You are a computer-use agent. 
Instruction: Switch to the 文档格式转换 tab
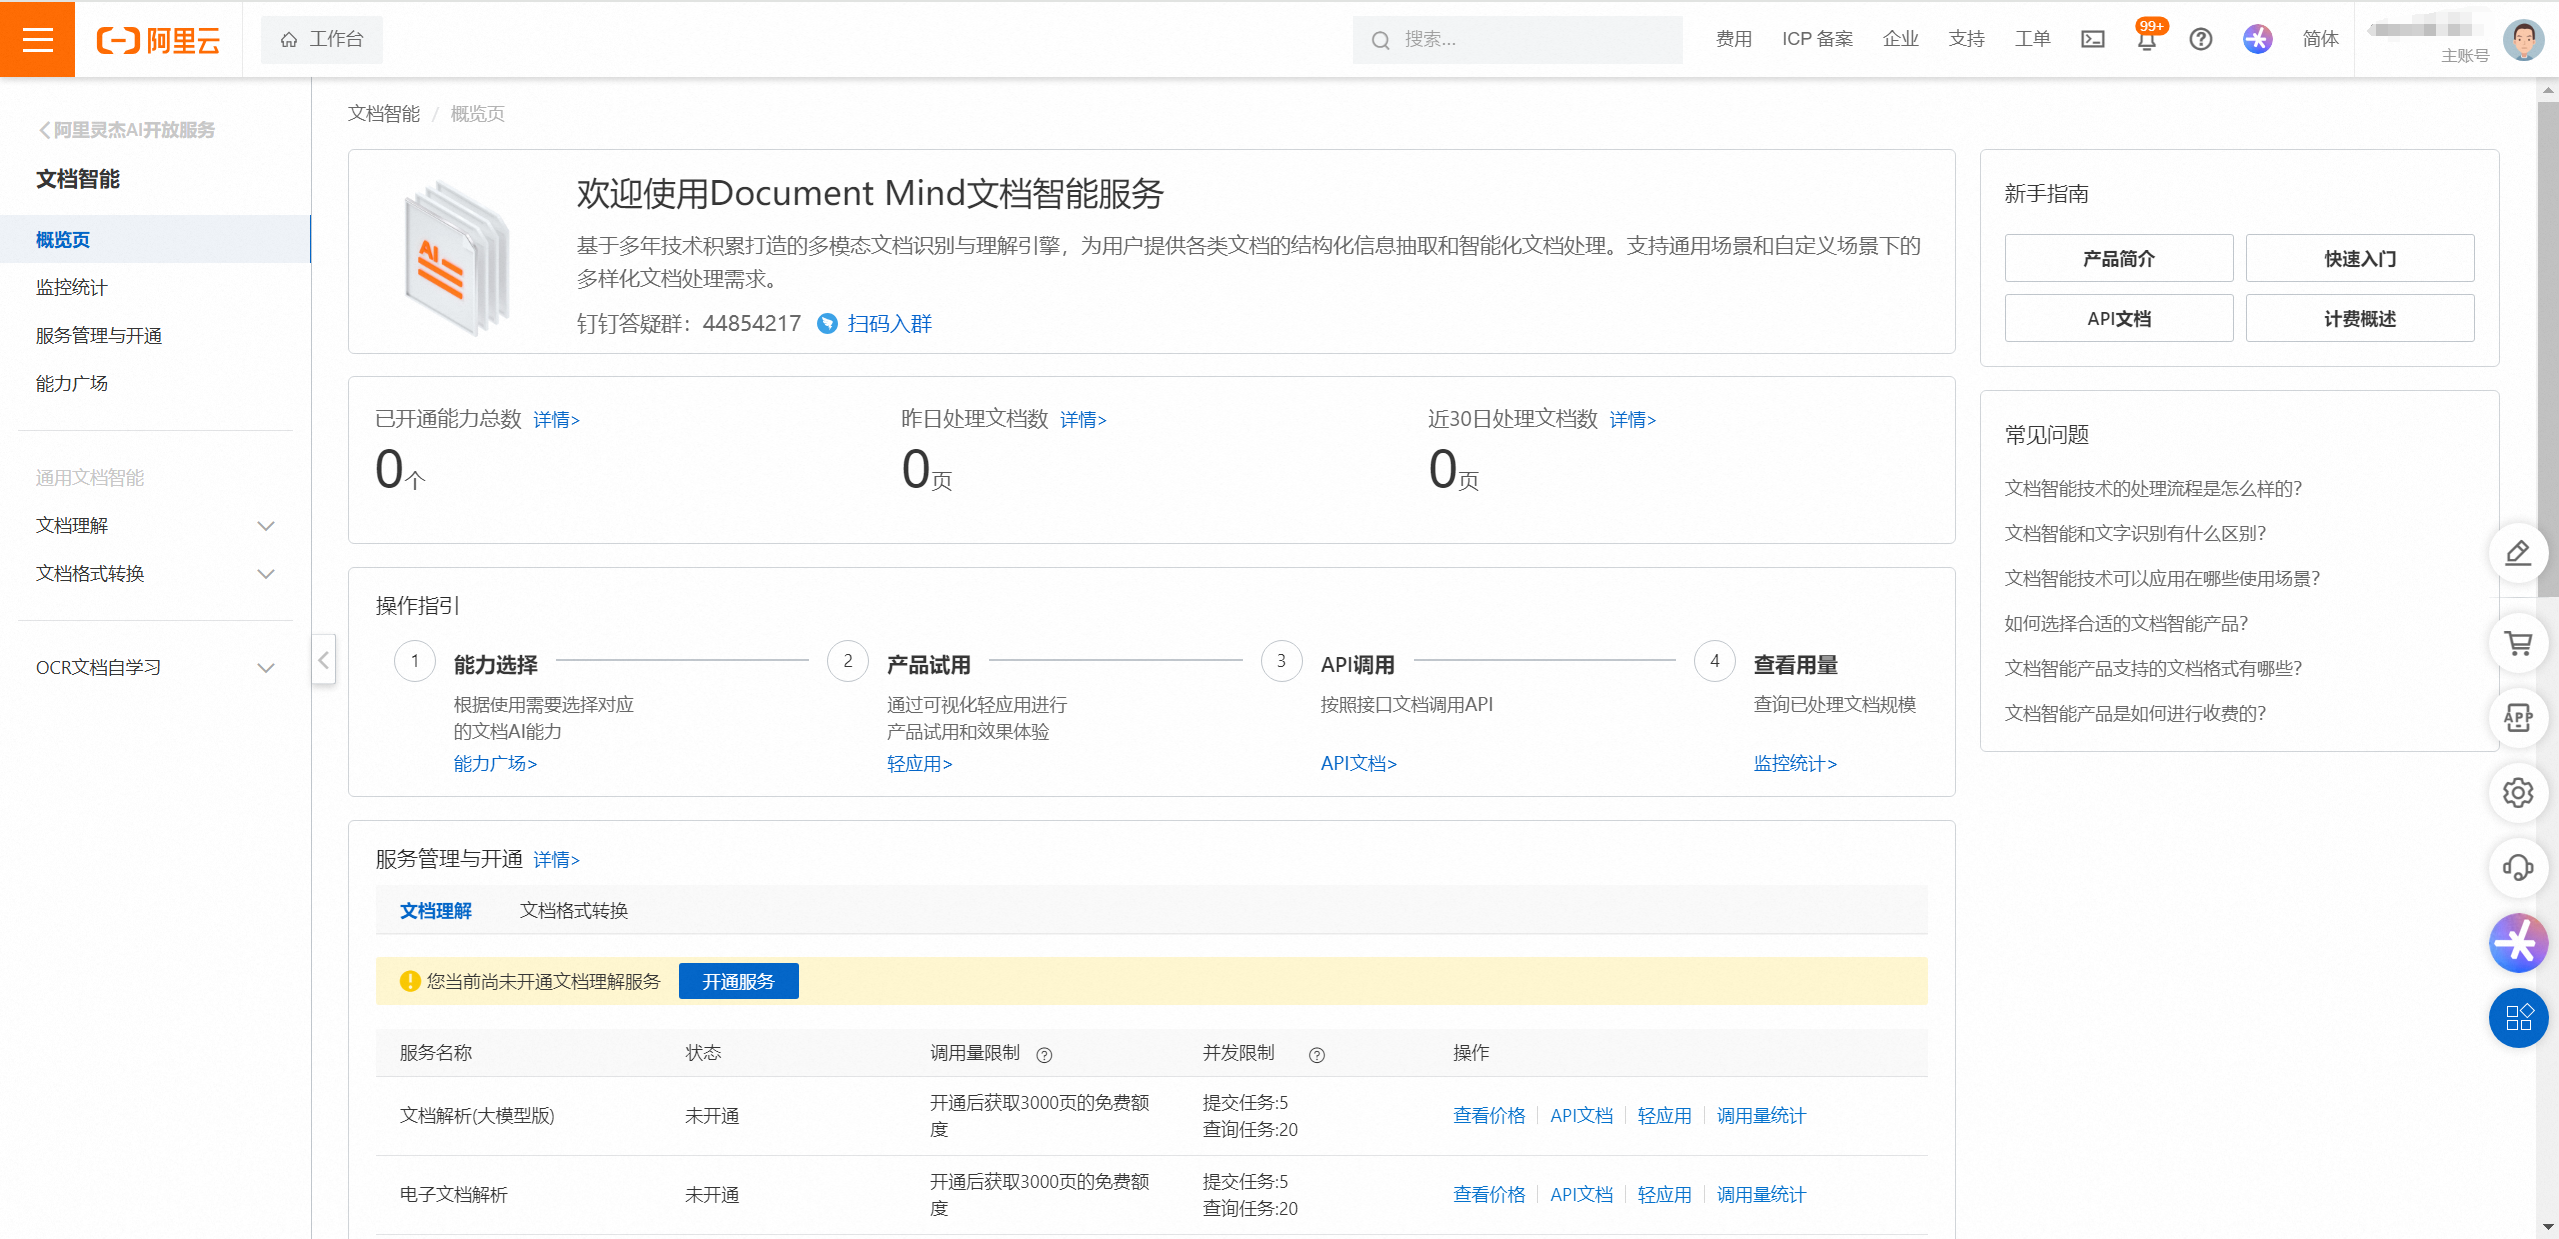point(574,911)
